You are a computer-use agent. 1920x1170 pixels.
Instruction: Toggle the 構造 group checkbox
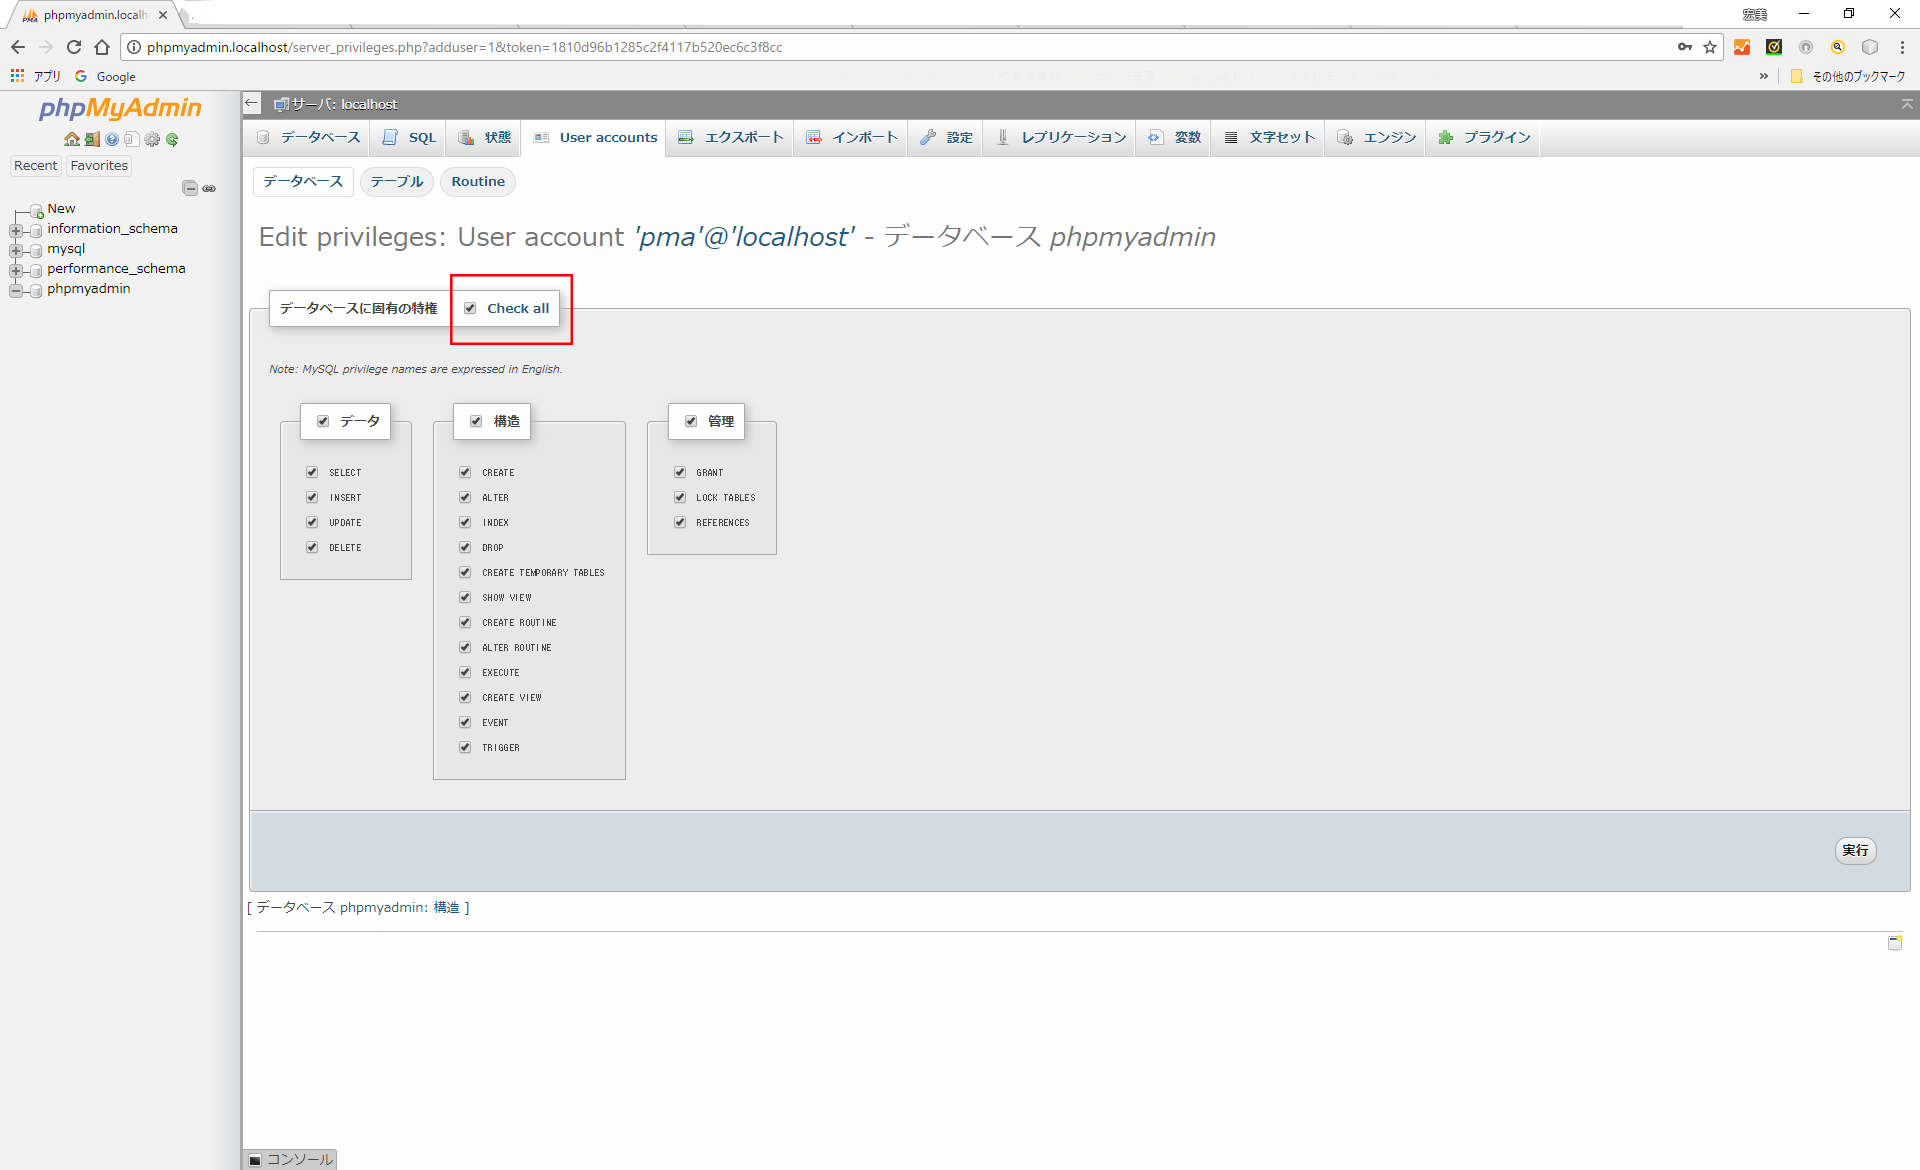click(x=476, y=421)
